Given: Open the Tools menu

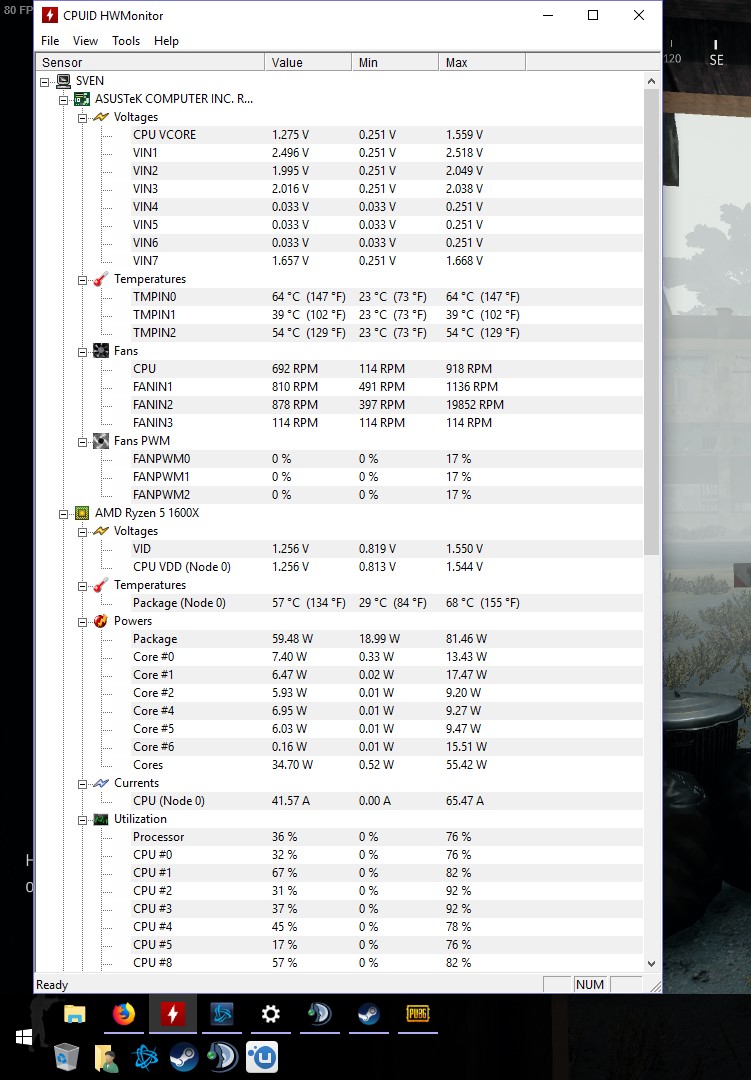Looking at the screenshot, I should (x=126, y=41).
